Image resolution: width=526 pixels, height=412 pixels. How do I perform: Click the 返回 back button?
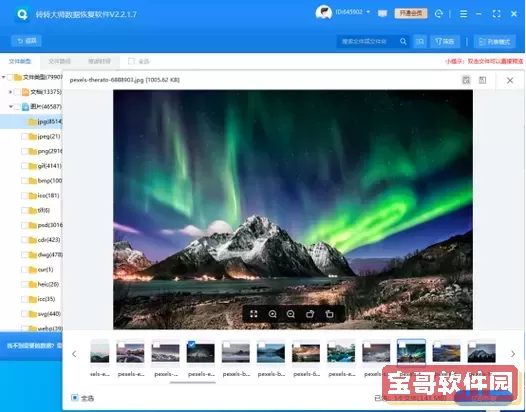point(27,41)
